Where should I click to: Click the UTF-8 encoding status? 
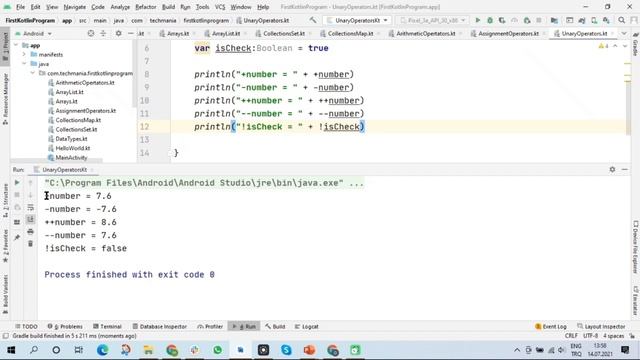pyautogui.click(x=590, y=336)
